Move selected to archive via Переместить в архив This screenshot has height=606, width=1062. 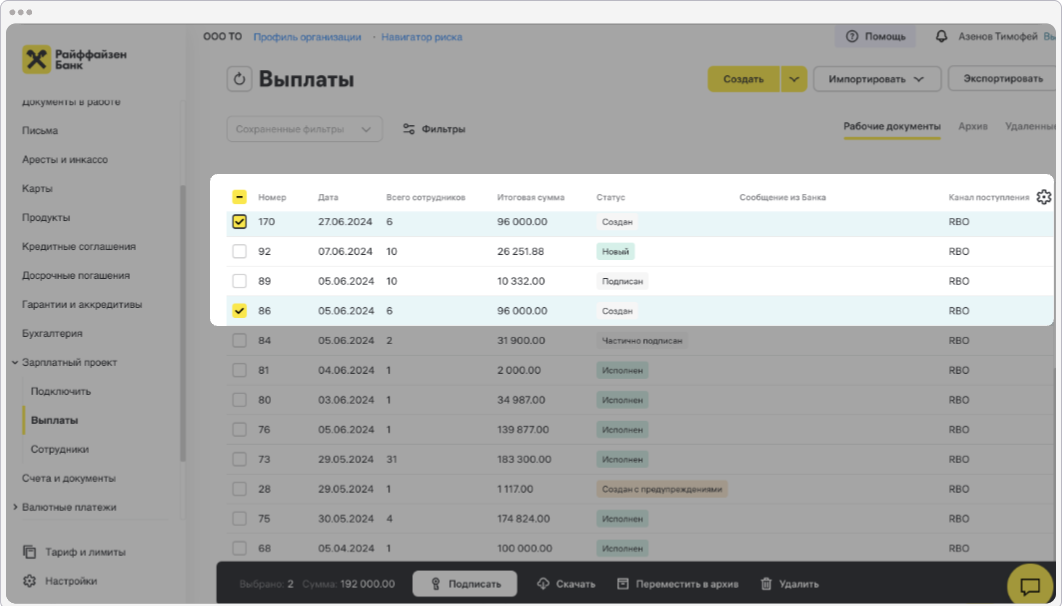679,584
